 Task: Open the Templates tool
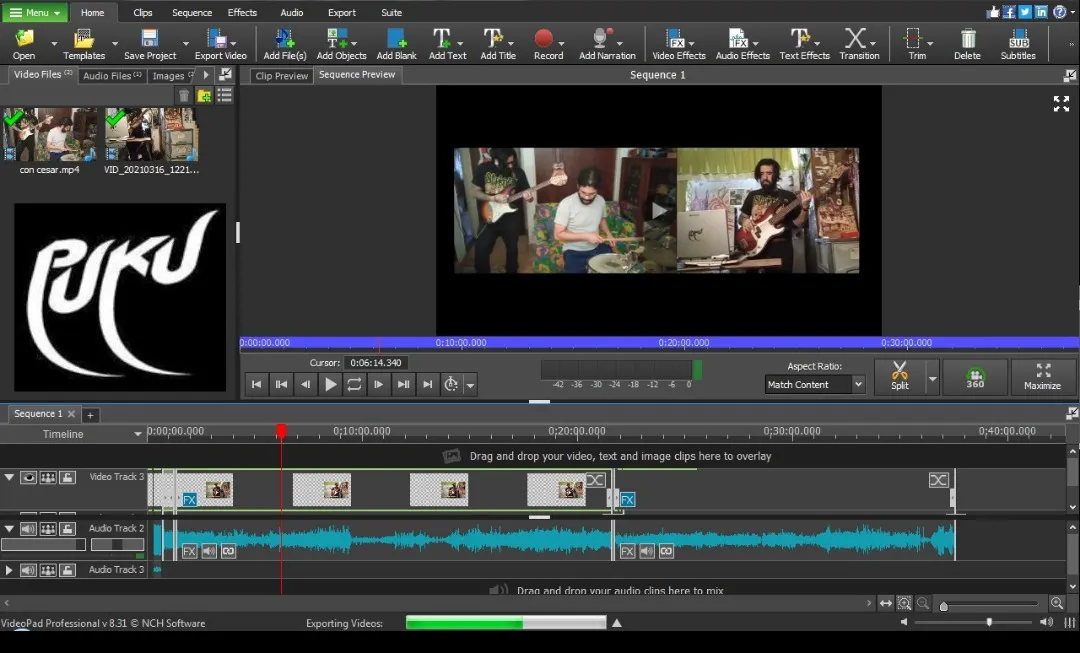84,43
